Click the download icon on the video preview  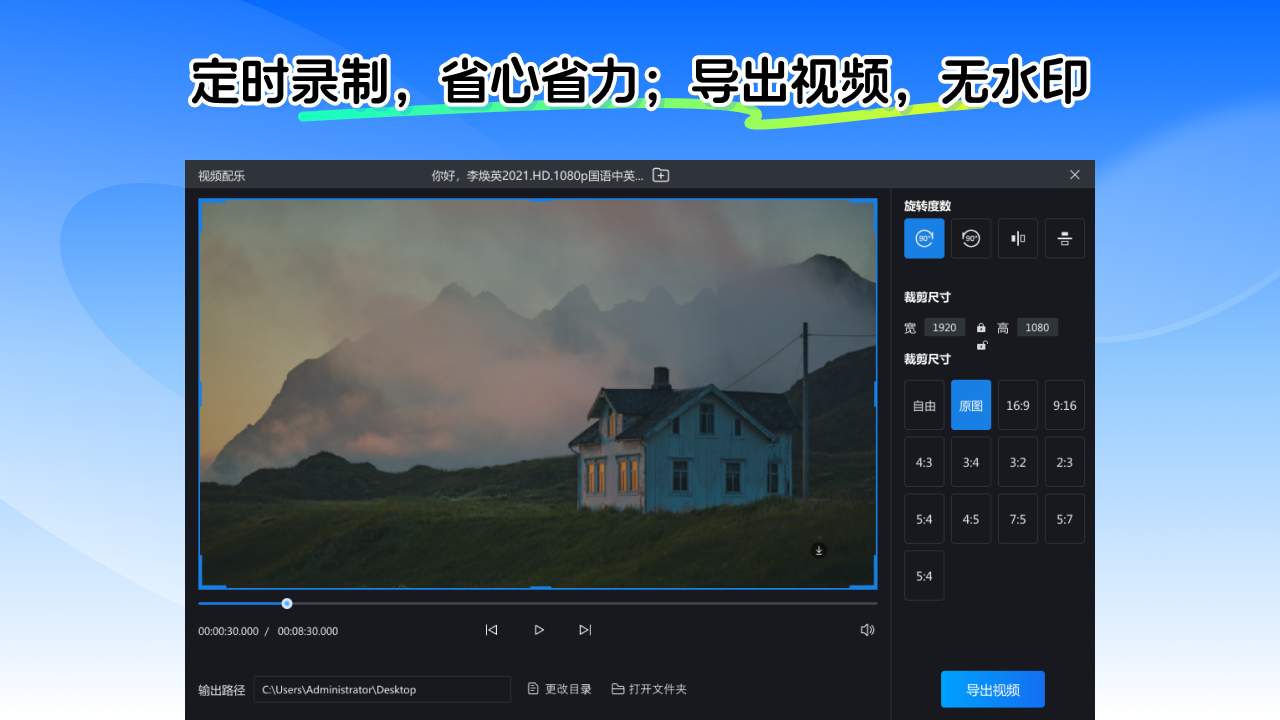tap(819, 550)
